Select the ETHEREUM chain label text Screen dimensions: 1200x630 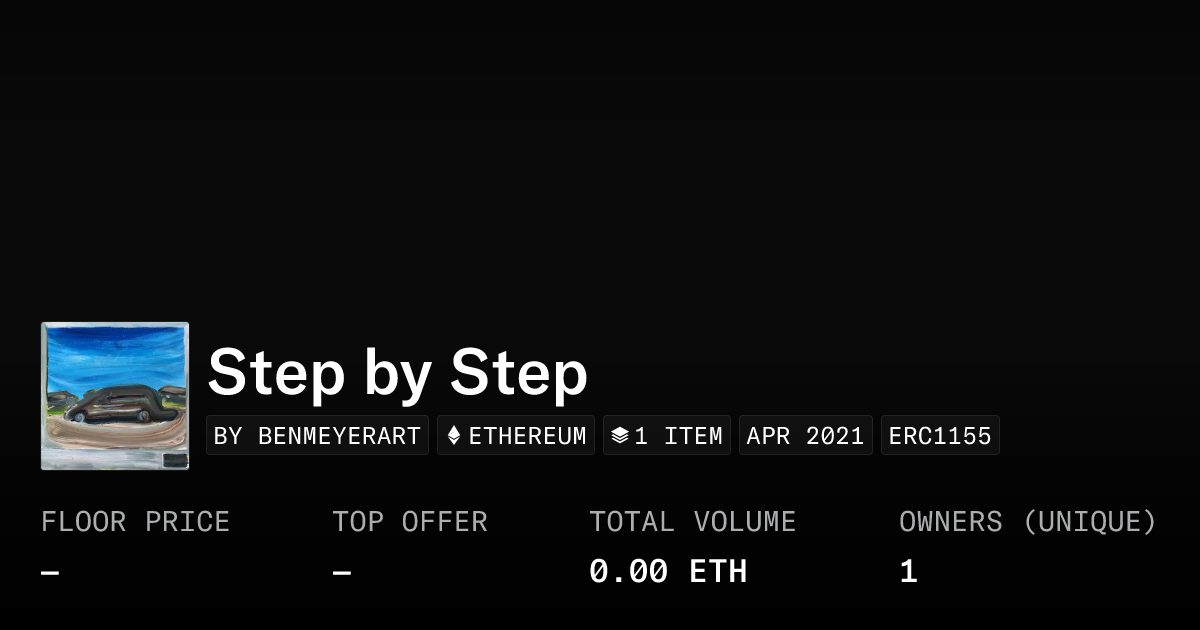pyautogui.click(x=527, y=436)
